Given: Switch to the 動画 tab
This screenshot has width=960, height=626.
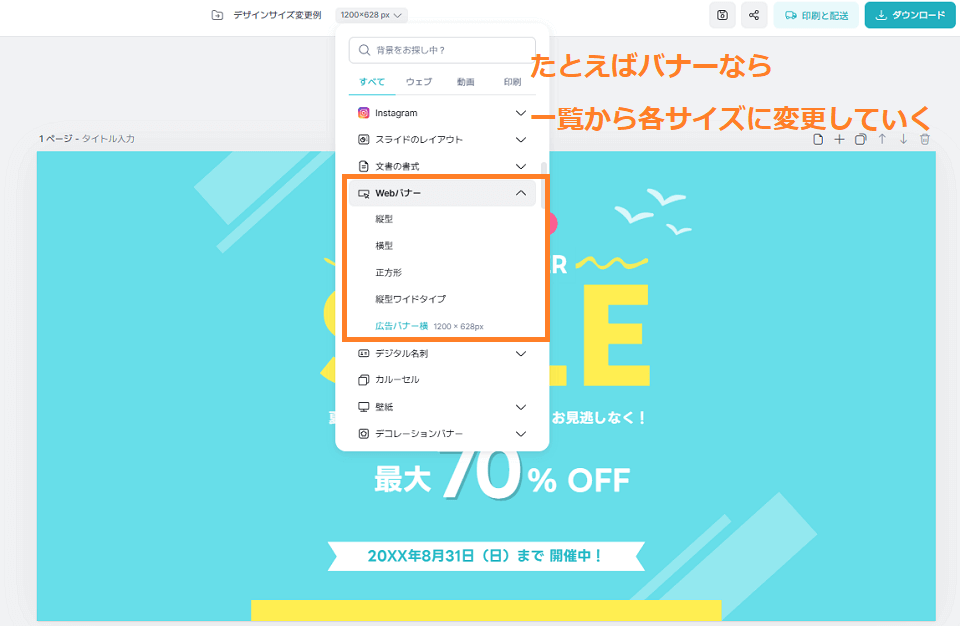Looking at the screenshot, I should coord(465,81).
